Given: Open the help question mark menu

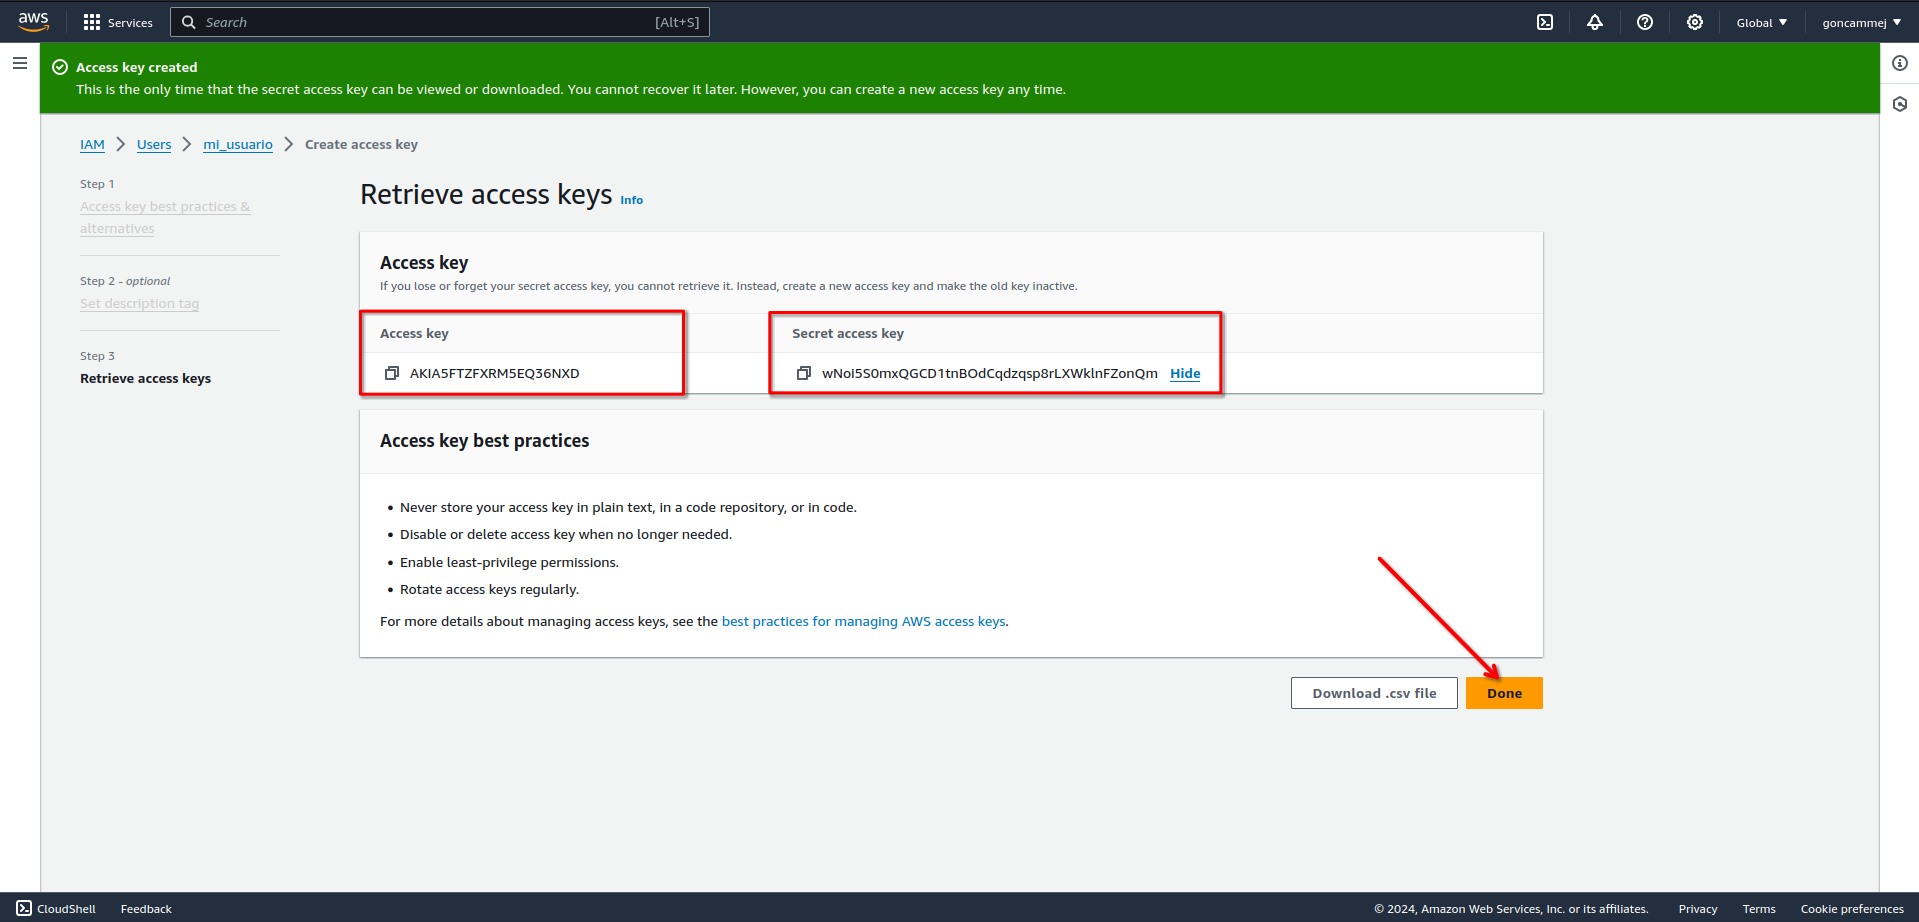Looking at the screenshot, I should (1645, 22).
